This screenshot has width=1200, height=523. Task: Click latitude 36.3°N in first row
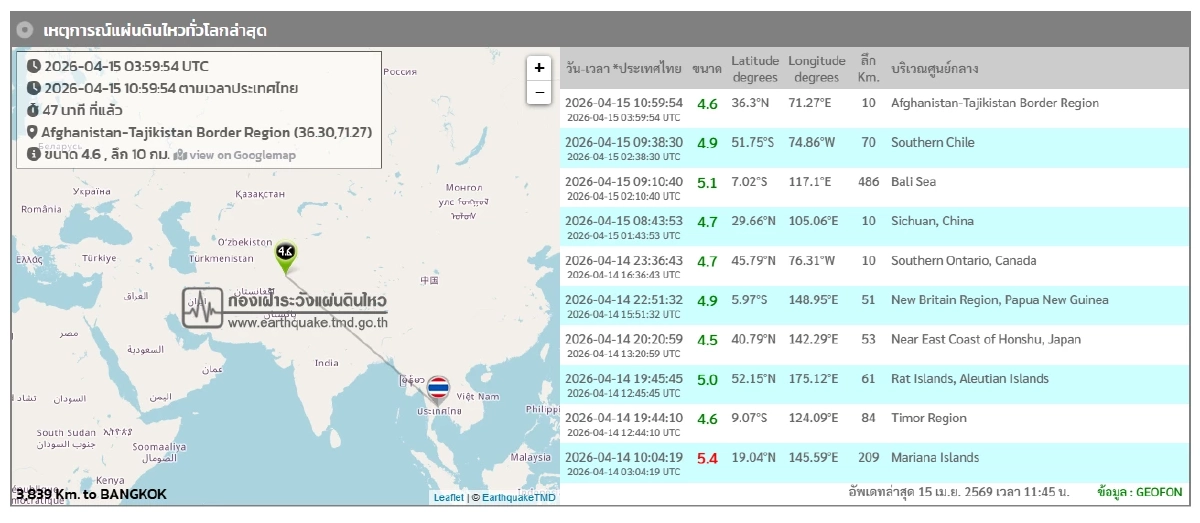(751, 103)
